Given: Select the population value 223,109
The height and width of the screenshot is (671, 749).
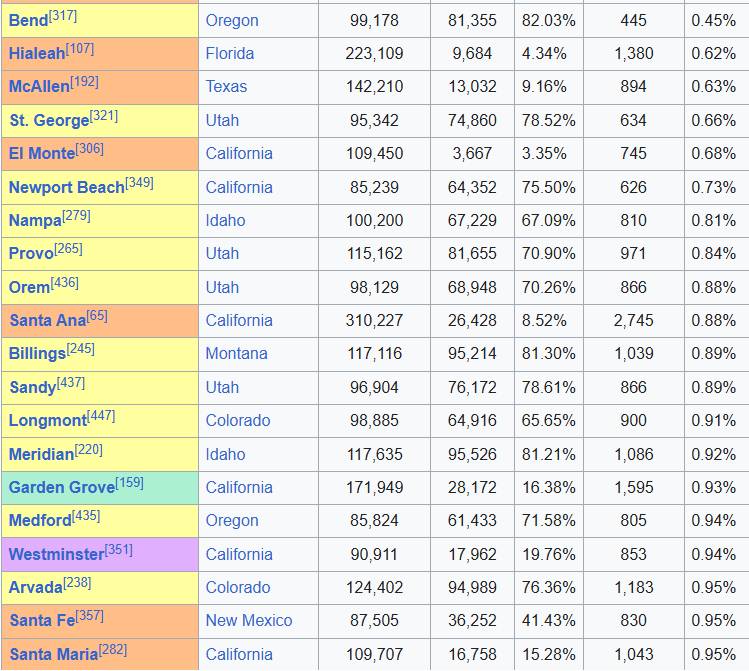Looking at the screenshot, I should pos(374,53).
